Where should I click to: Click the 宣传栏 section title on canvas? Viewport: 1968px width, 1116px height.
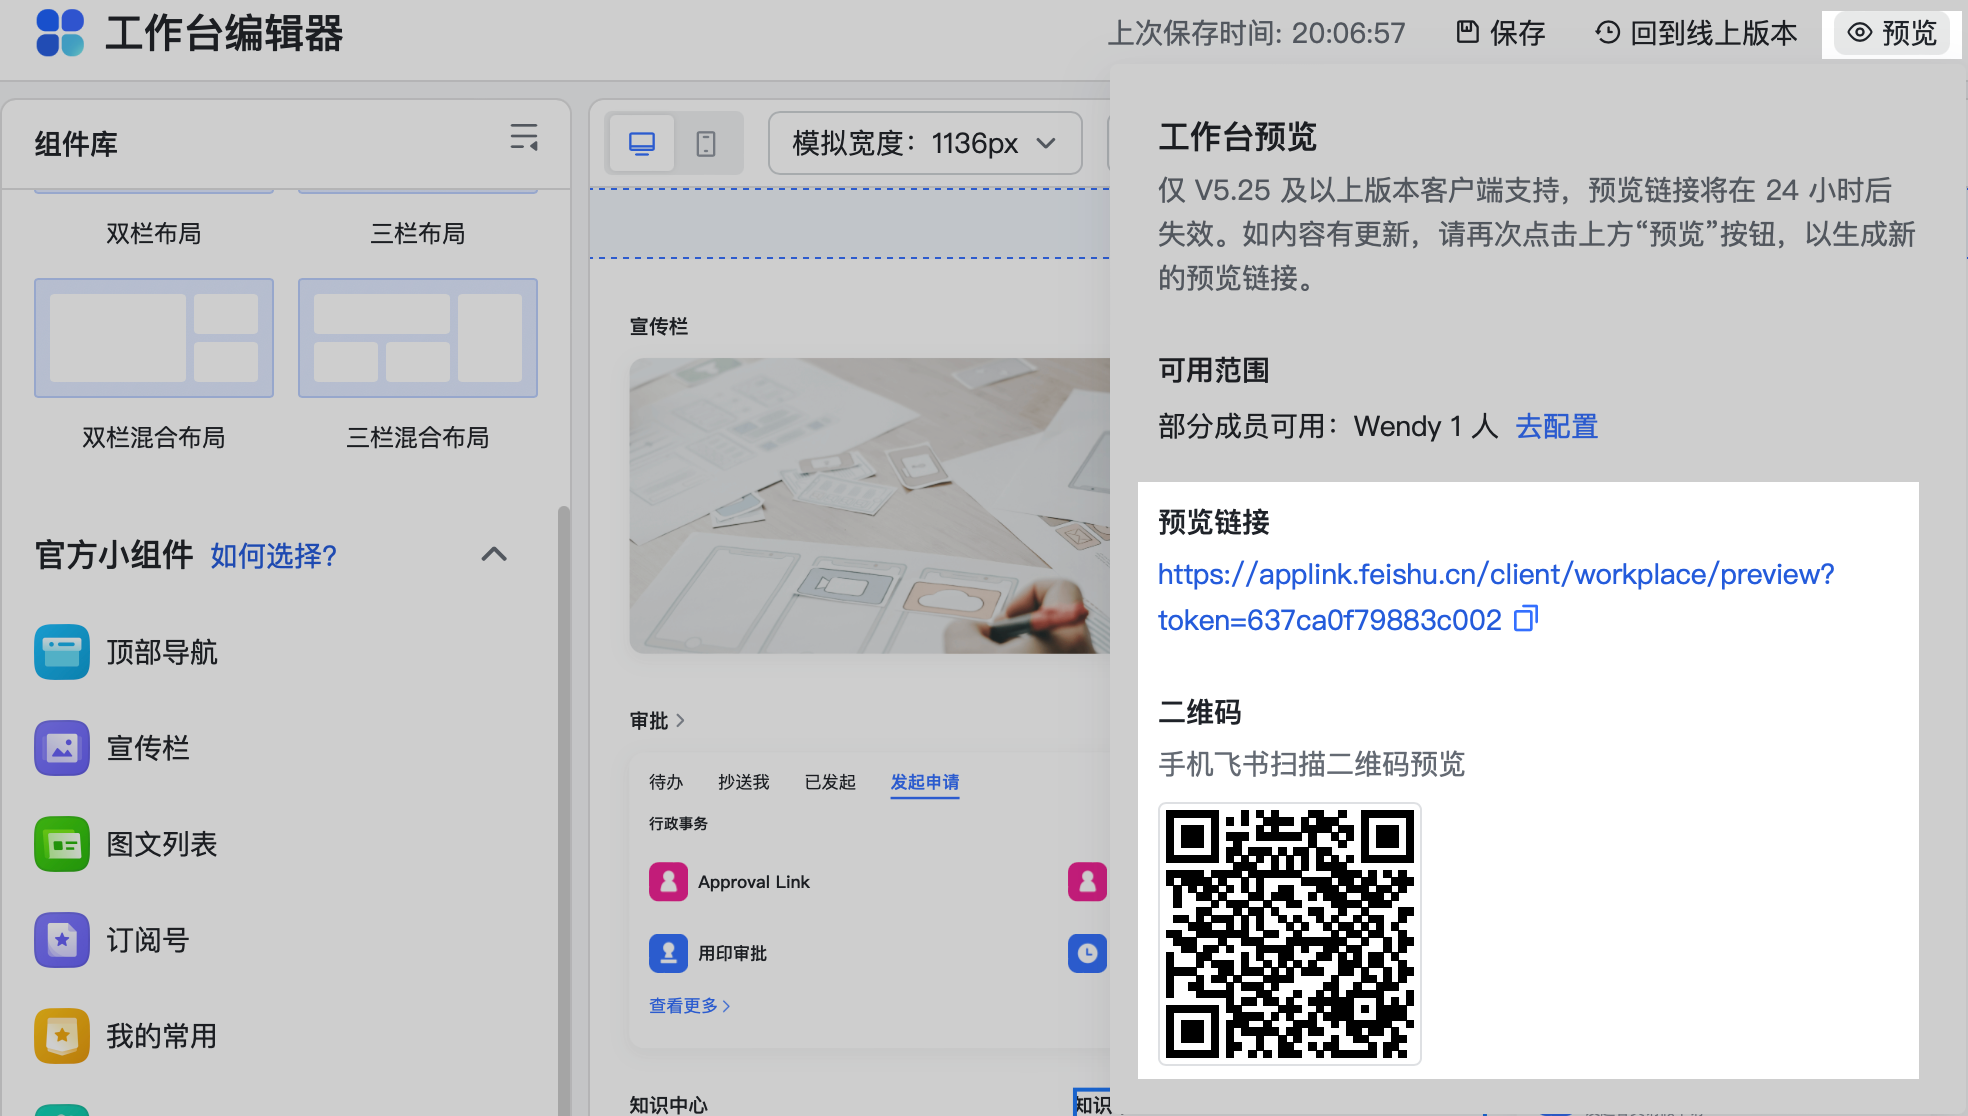pos(658,326)
